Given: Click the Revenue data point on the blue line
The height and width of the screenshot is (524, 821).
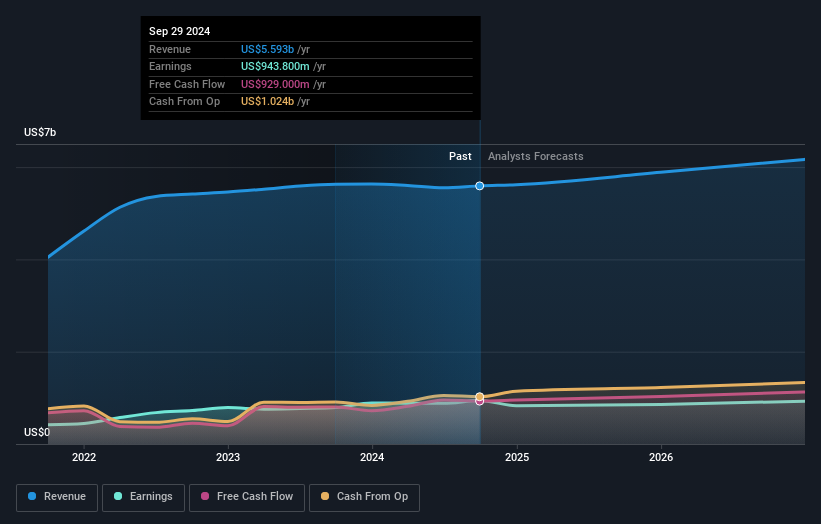Looking at the screenshot, I should (480, 186).
